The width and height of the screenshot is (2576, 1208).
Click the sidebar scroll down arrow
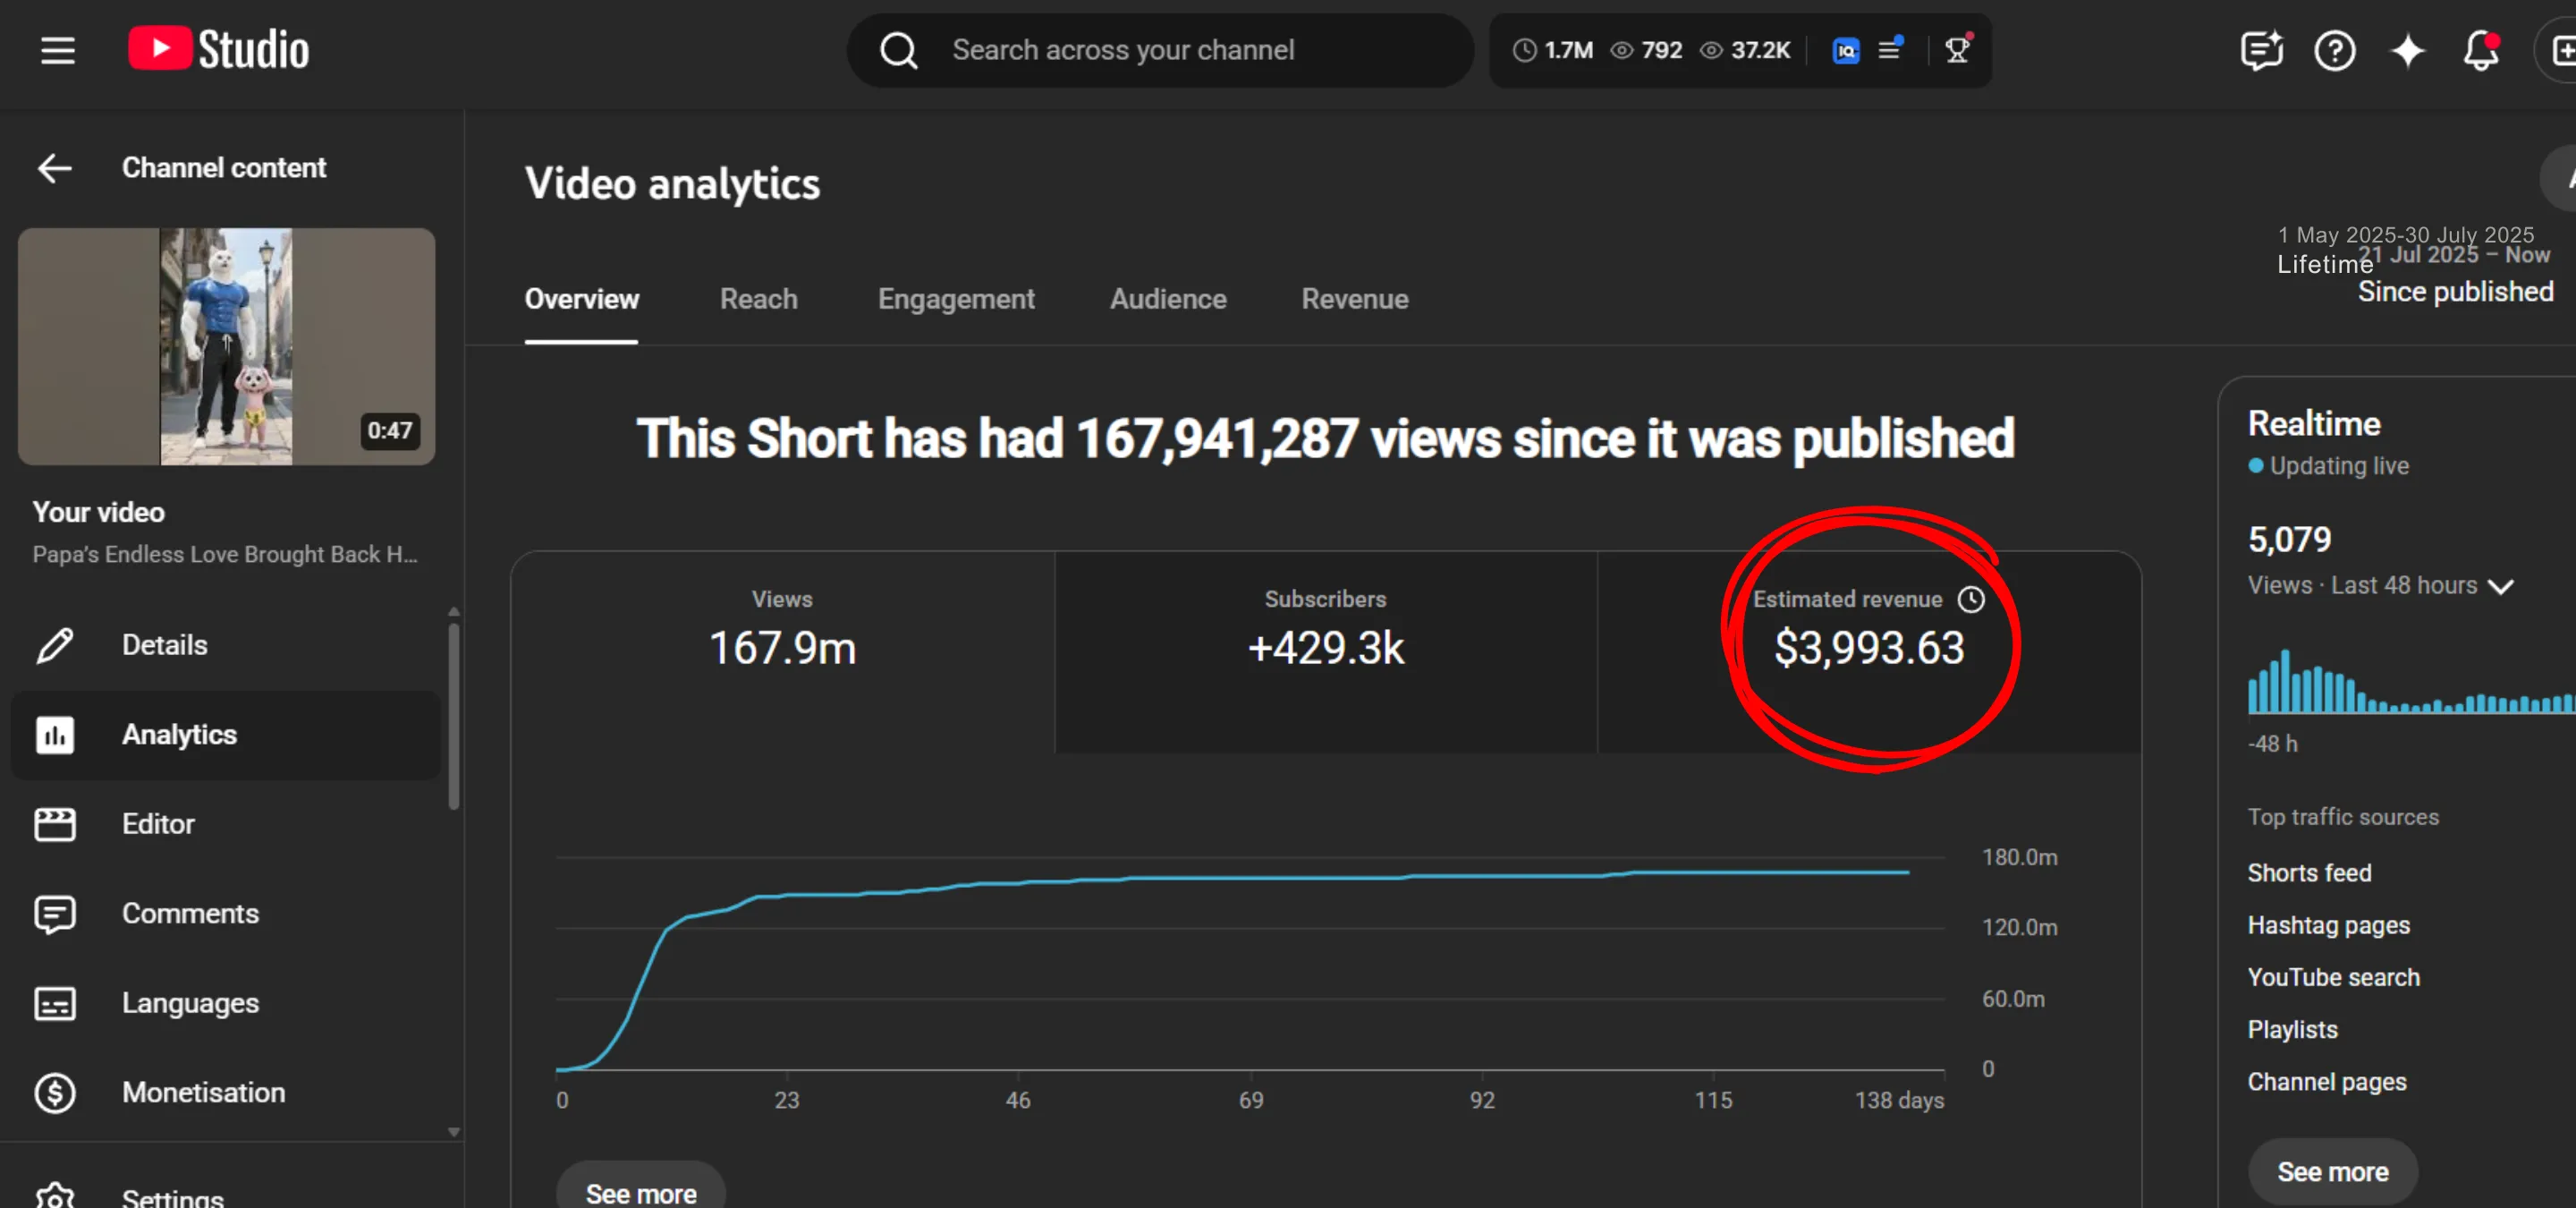(454, 1132)
